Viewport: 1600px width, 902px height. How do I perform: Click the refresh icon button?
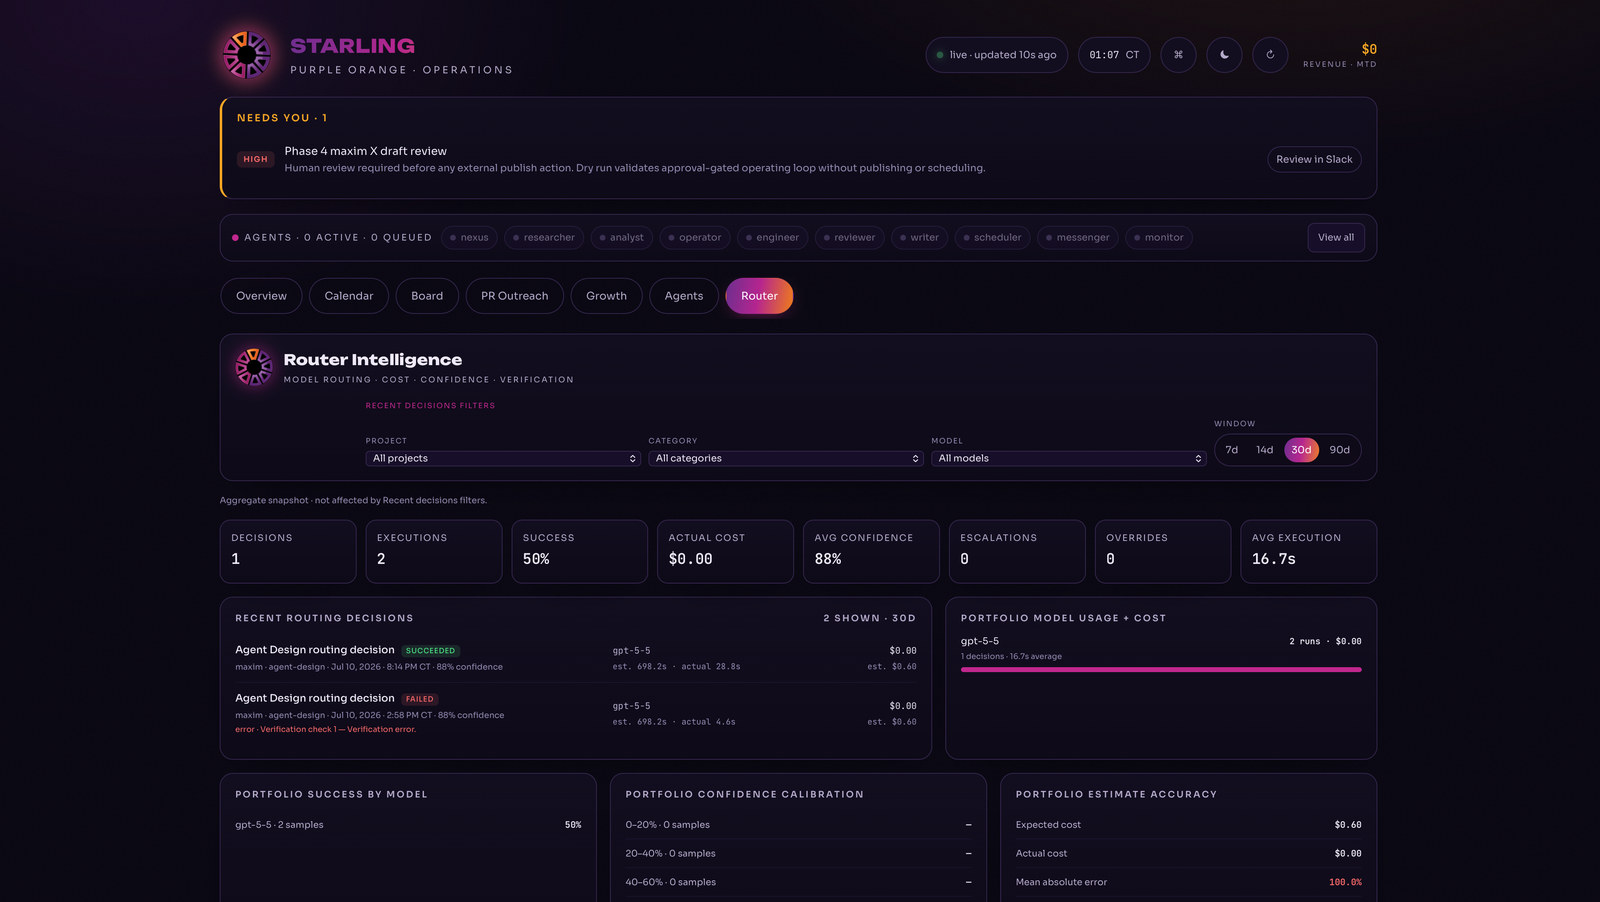[x=1270, y=55]
